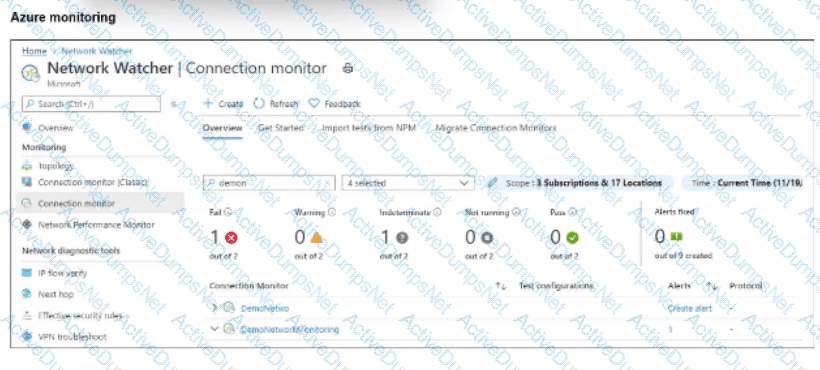Click the Fail info circle icon
820x370 pixels.
click(x=228, y=212)
